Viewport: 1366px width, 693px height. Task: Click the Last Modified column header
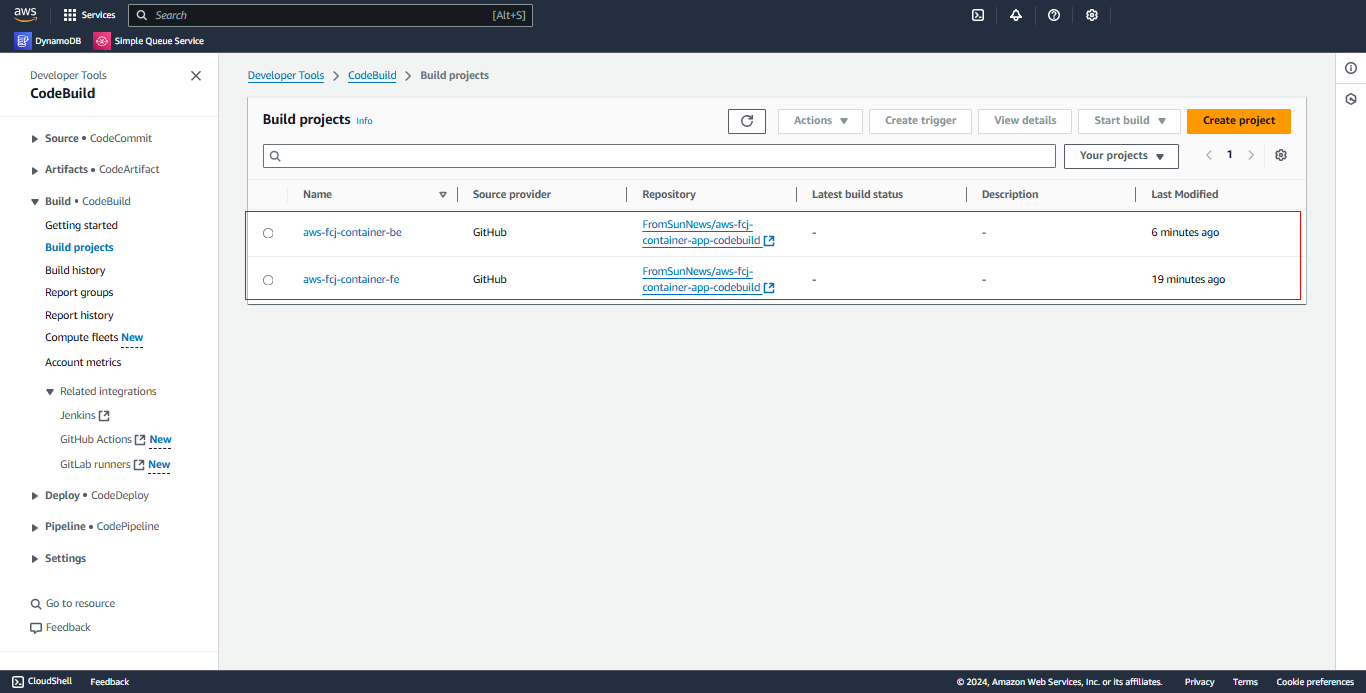(x=1184, y=195)
